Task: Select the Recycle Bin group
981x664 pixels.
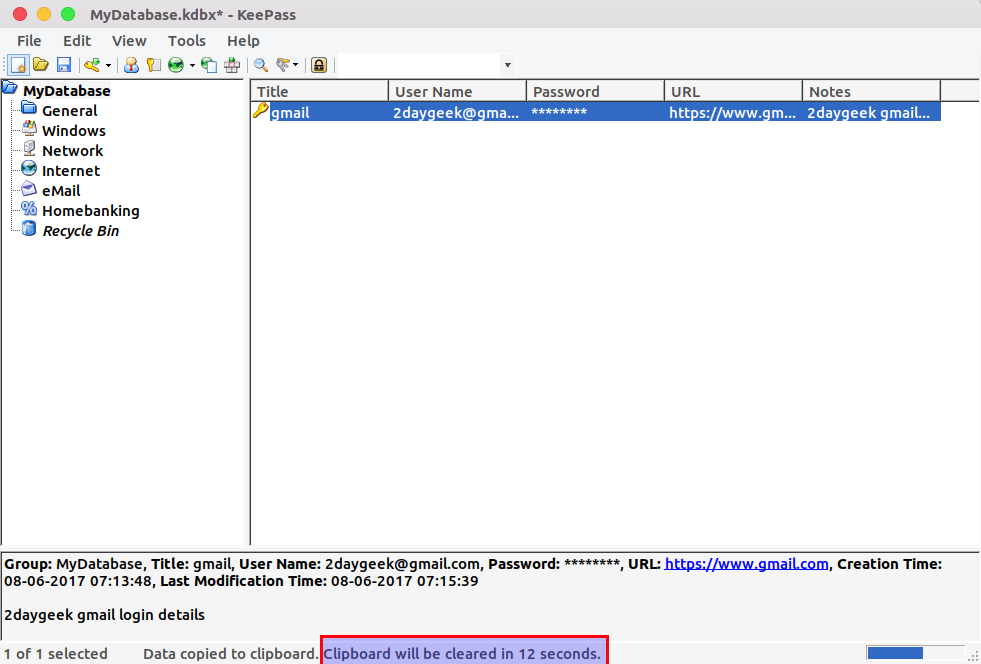Action: pyautogui.click(x=81, y=231)
